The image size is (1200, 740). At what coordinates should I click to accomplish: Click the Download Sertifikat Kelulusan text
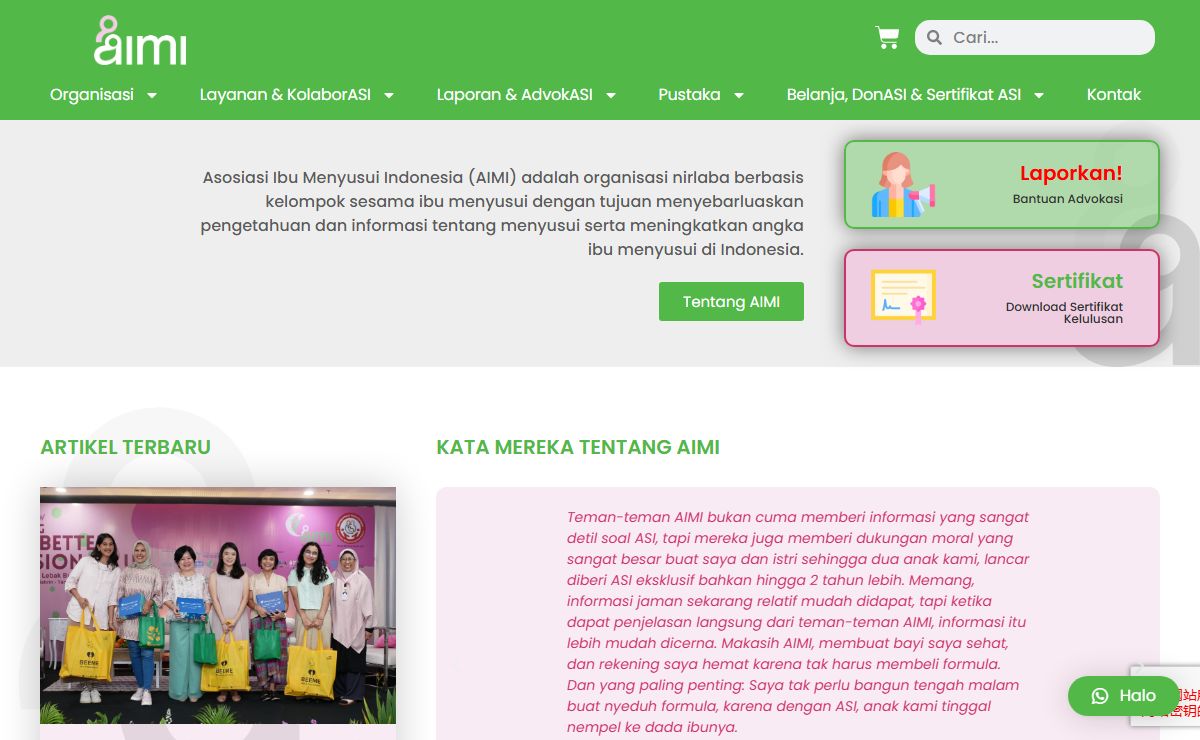pos(1064,313)
